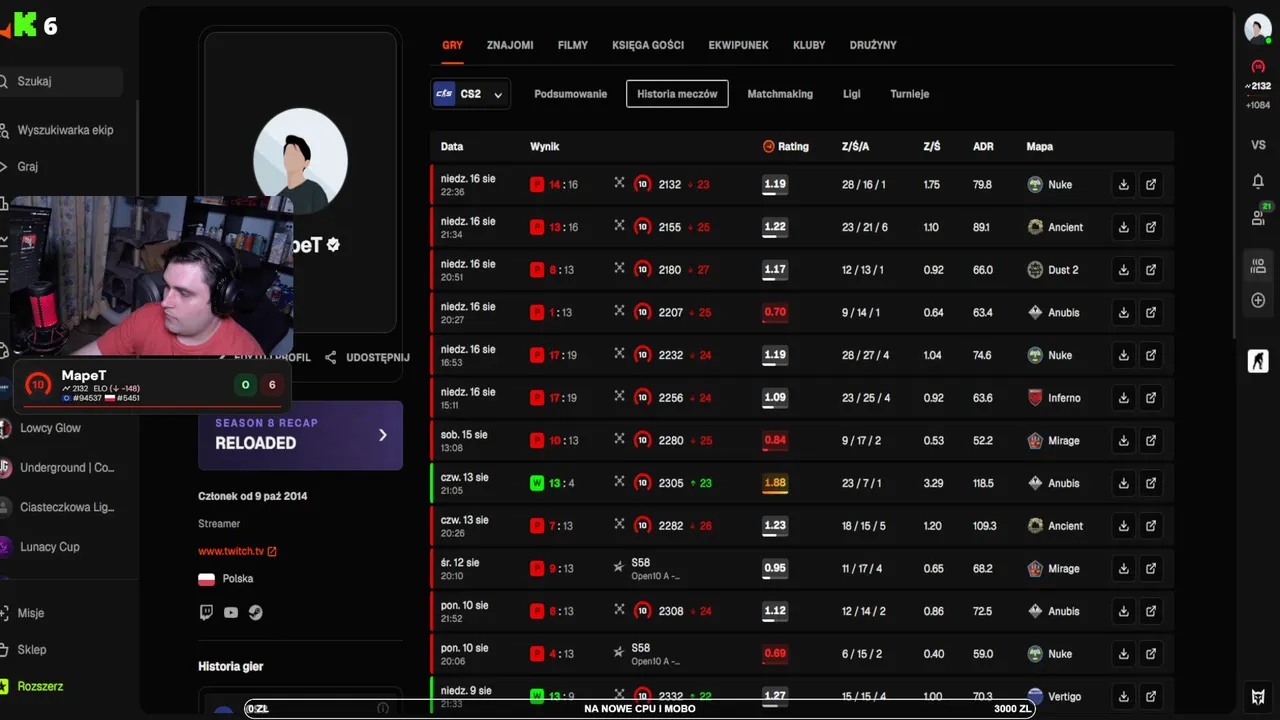Download the demo for the 20:27 Anubis match
The height and width of the screenshot is (720, 1280).
pyautogui.click(x=1124, y=313)
